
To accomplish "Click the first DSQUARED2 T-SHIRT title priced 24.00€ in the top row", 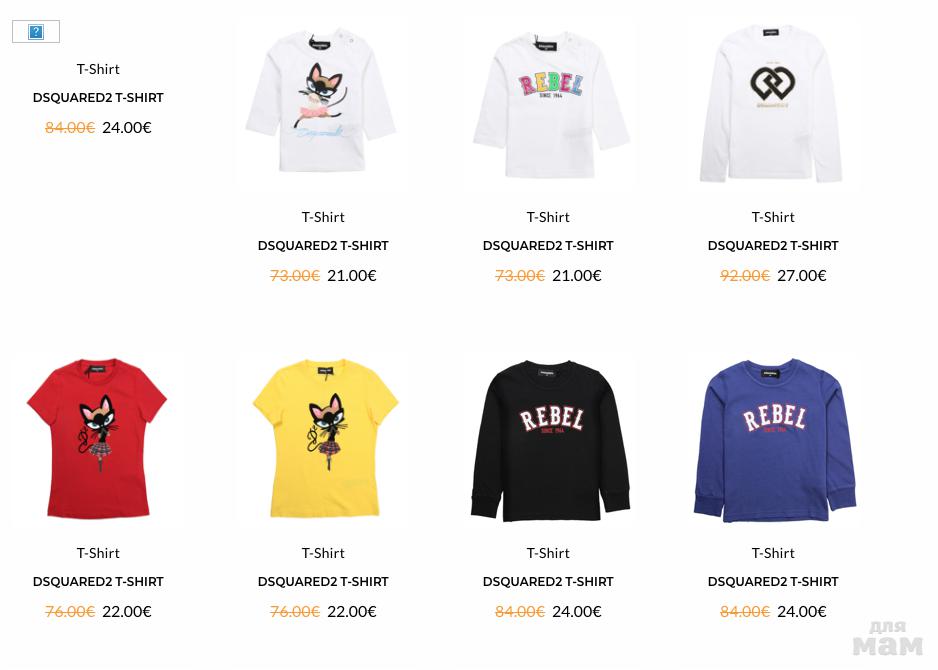I will 98,98.
